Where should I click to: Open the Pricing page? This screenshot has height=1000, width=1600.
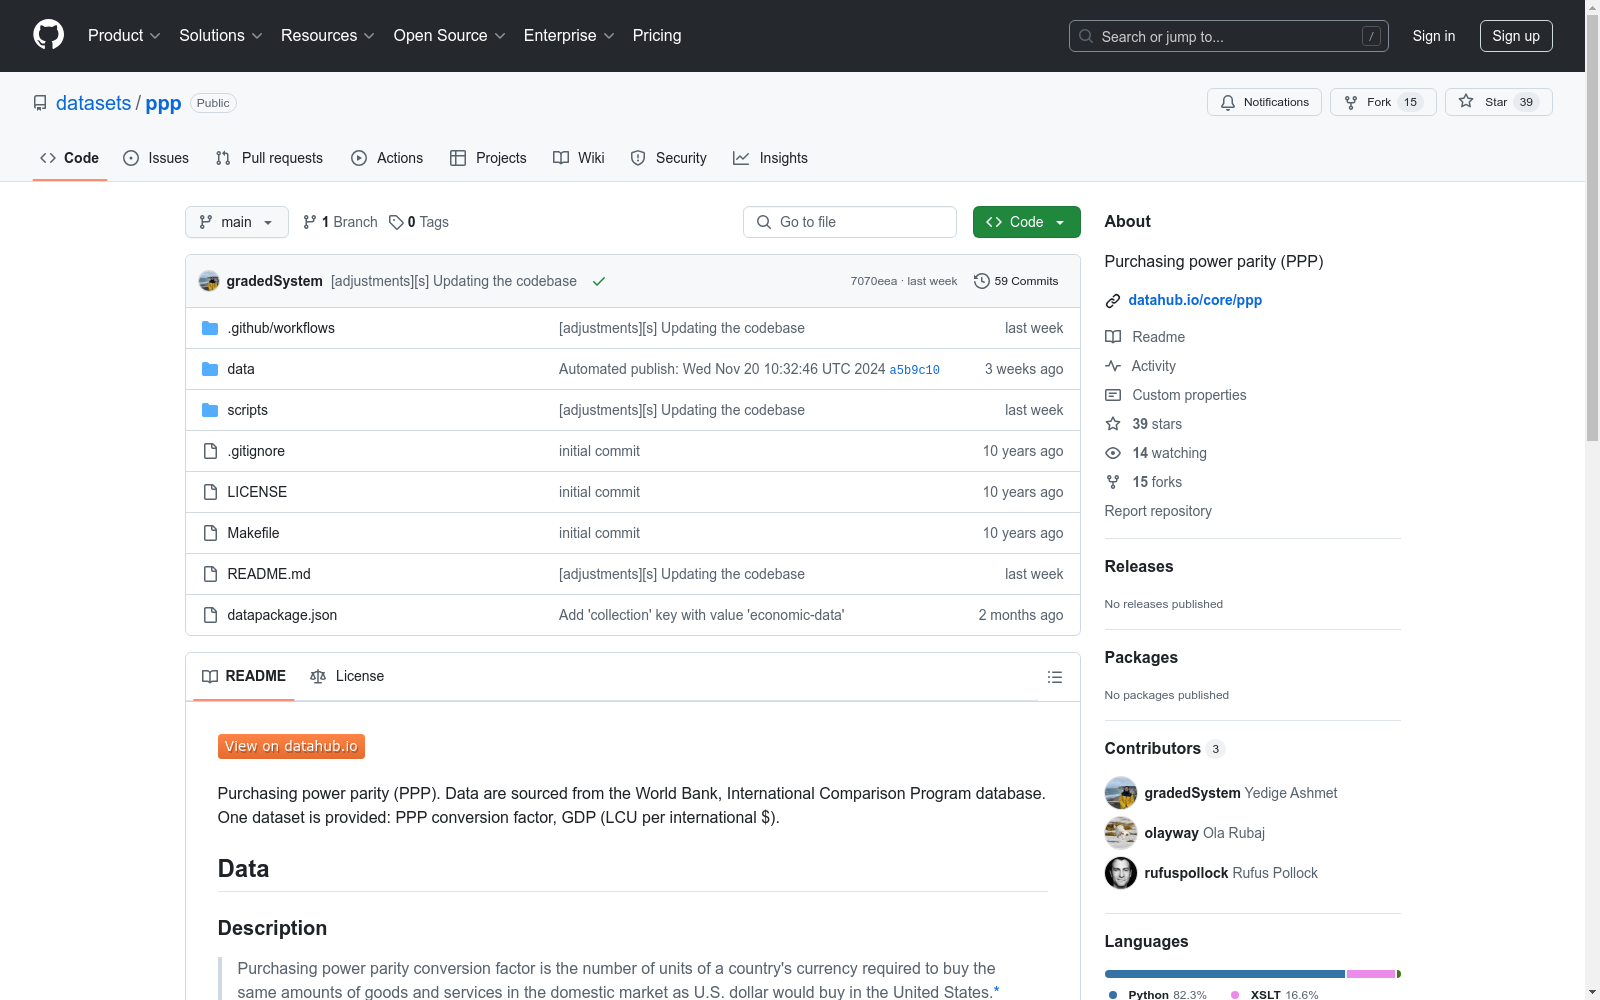(657, 35)
